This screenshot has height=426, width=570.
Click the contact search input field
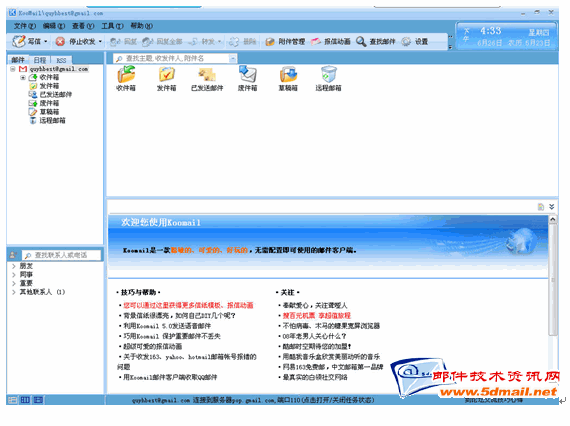click(61, 255)
